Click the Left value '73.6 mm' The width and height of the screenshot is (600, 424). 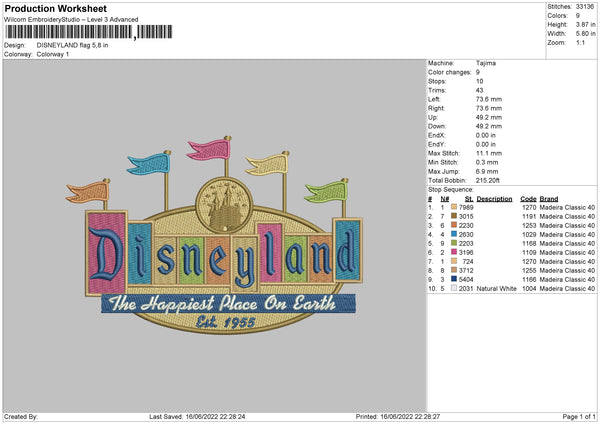pyautogui.click(x=489, y=99)
